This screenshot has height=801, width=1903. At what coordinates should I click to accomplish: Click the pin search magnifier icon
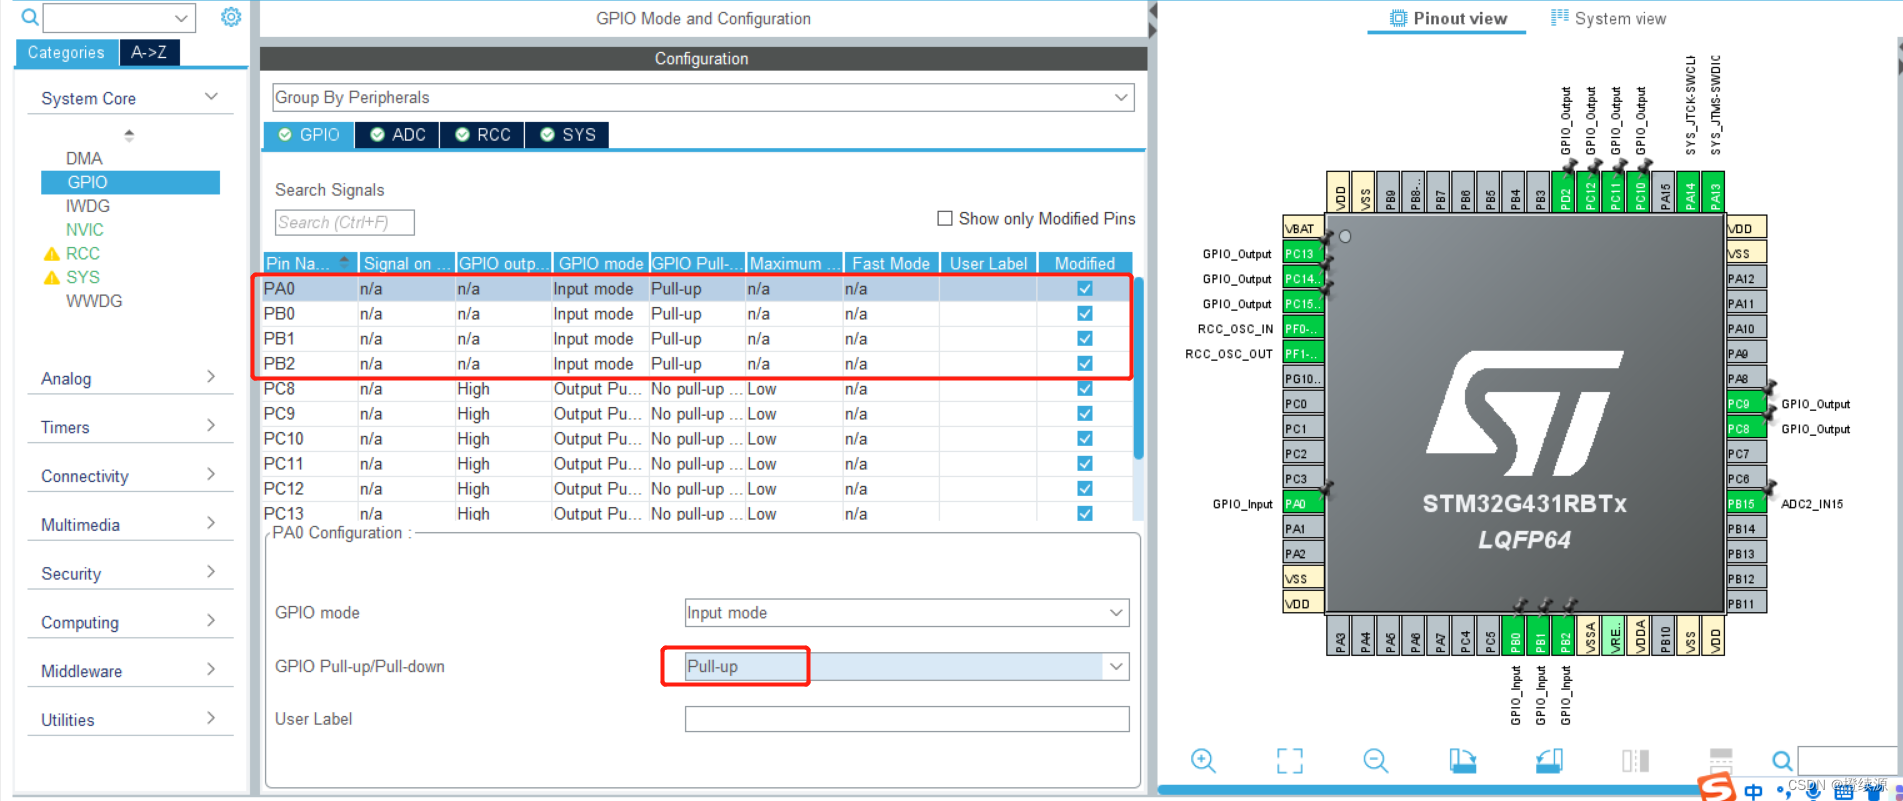[1782, 761]
